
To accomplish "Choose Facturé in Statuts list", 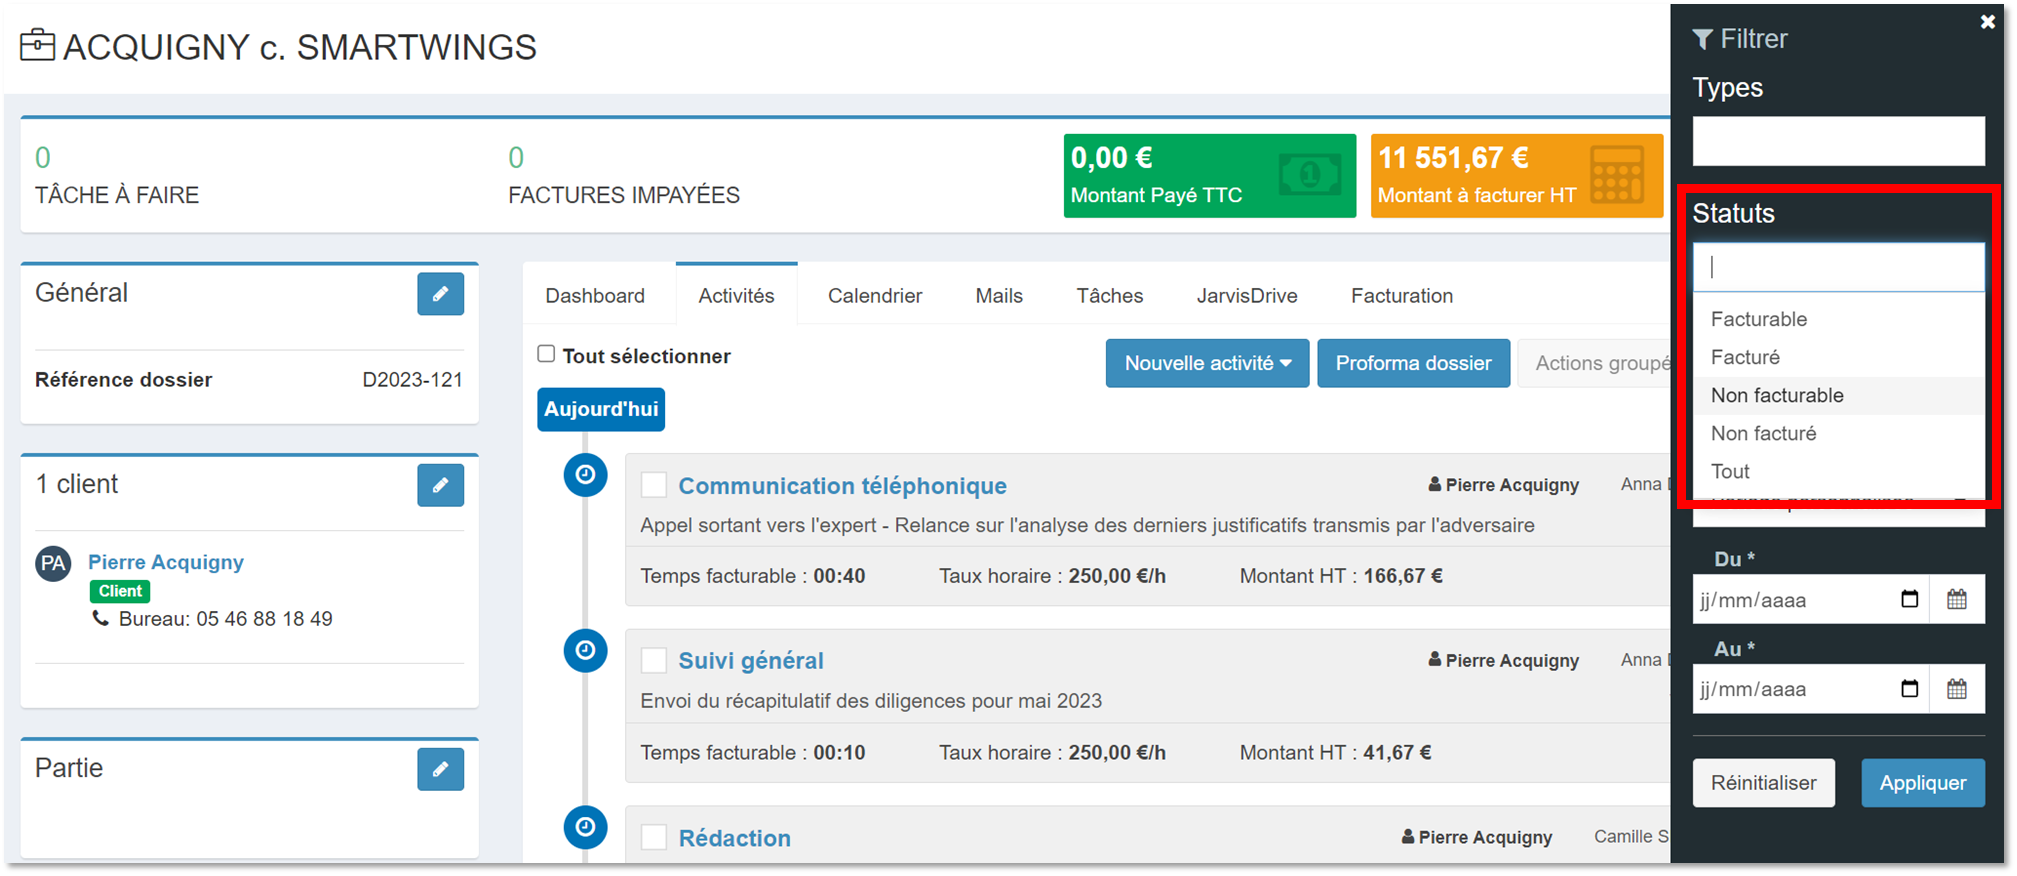I will click(x=1838, y=357).
